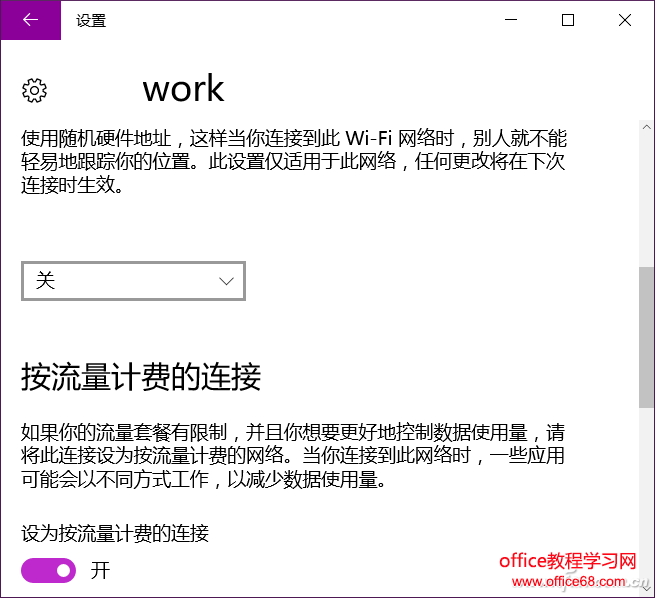Turn off the 设为按流量计费的连接 toggle

pos(48,570)
